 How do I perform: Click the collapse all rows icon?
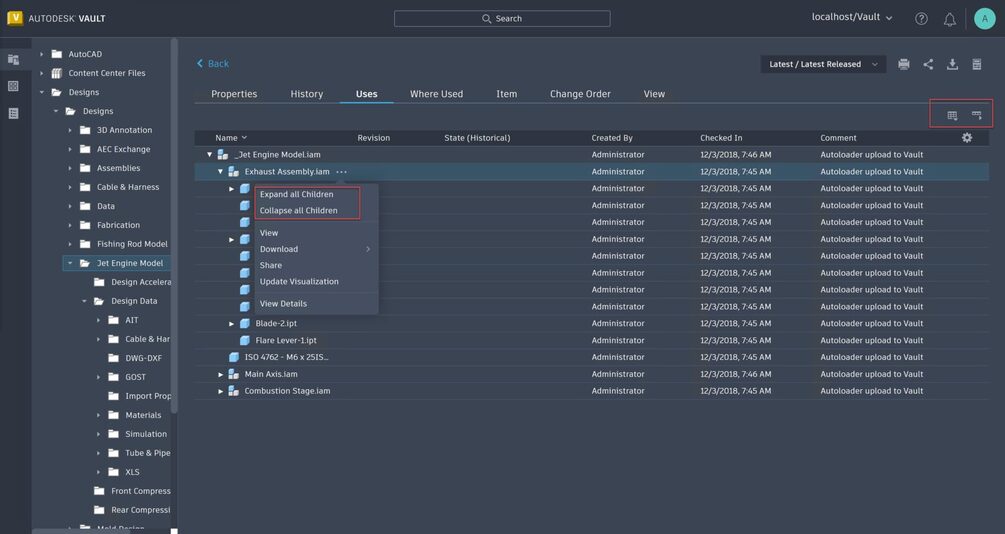pyautogui.click(x=976, y=115)
